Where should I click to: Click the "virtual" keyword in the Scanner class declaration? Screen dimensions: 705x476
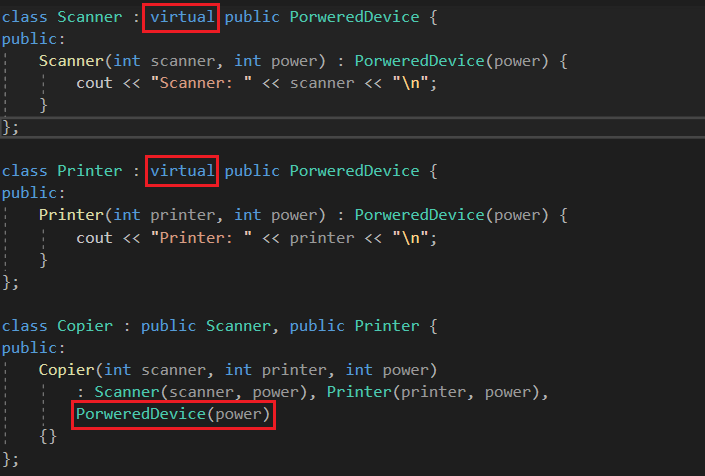click(182, 17)
